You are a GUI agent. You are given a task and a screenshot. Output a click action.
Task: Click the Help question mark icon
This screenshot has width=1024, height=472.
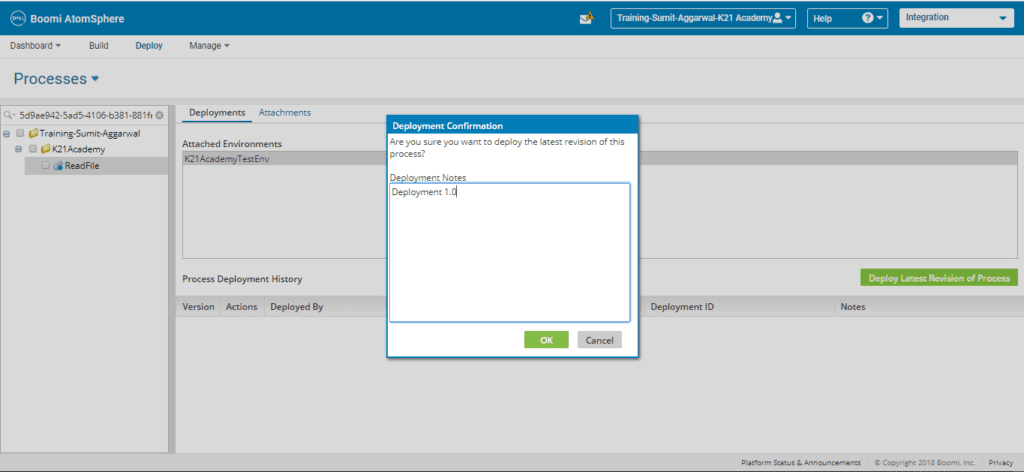[868, 18]
